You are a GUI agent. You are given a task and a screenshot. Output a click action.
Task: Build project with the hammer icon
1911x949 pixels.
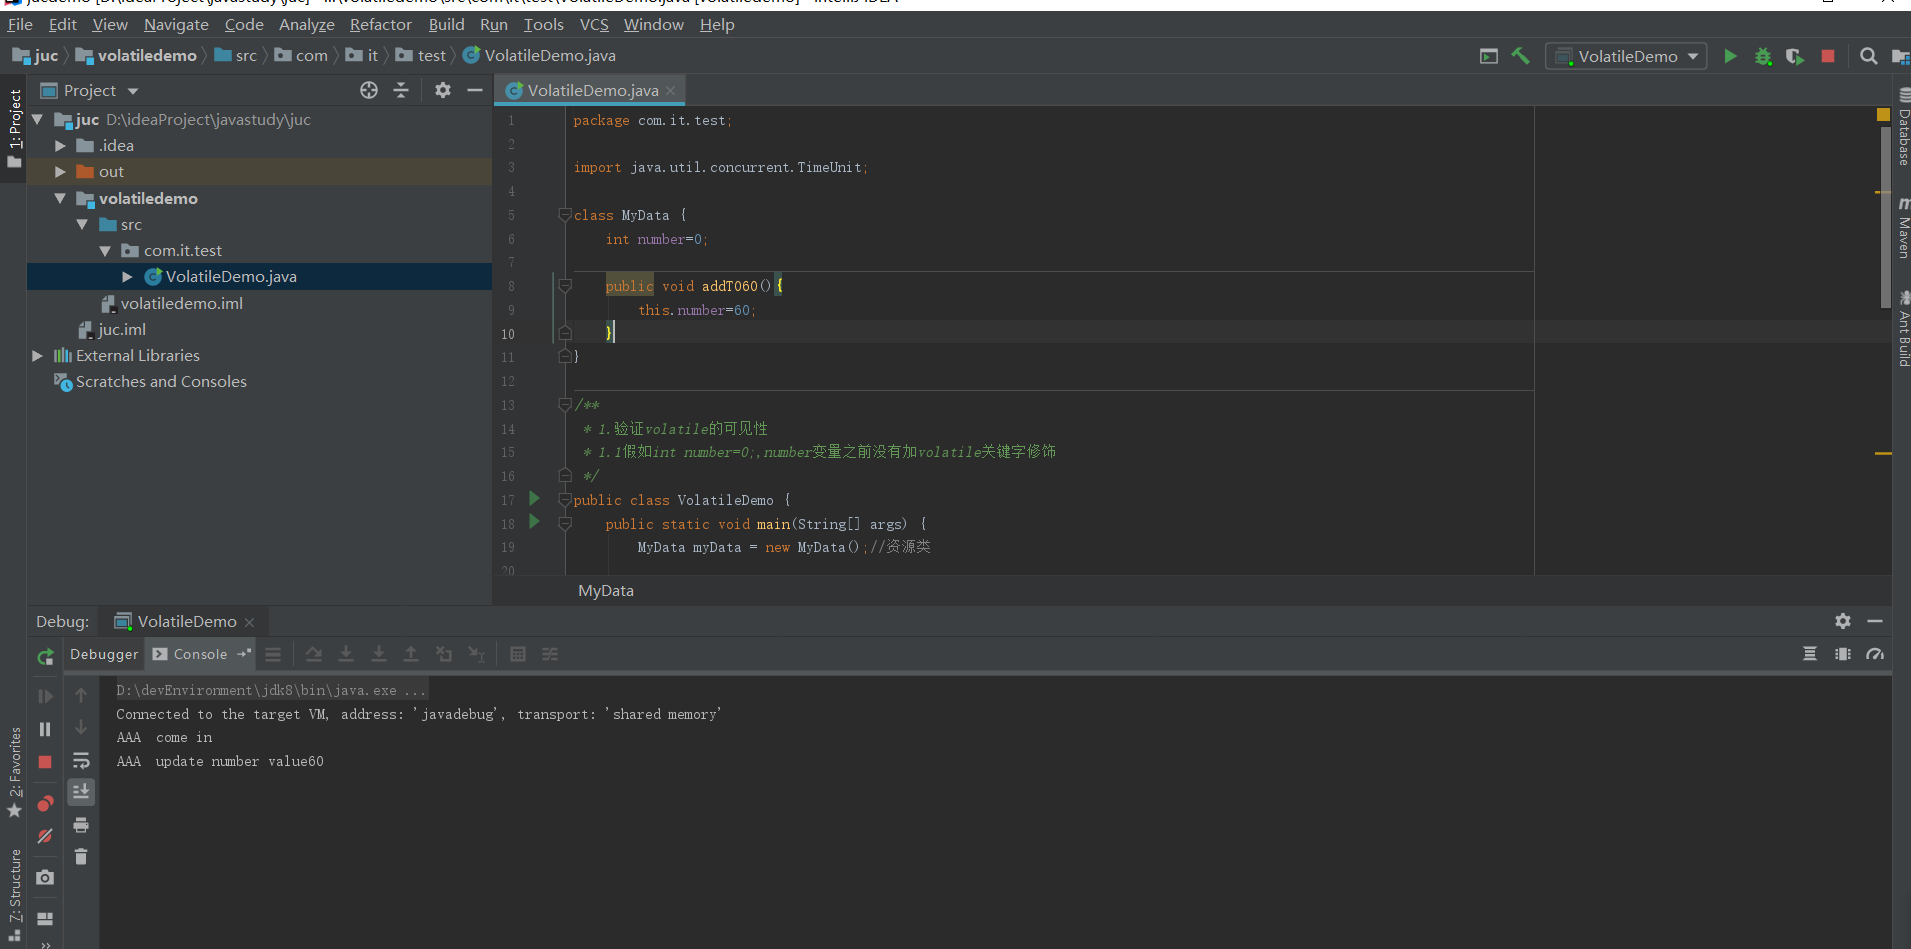point(1520,56)
